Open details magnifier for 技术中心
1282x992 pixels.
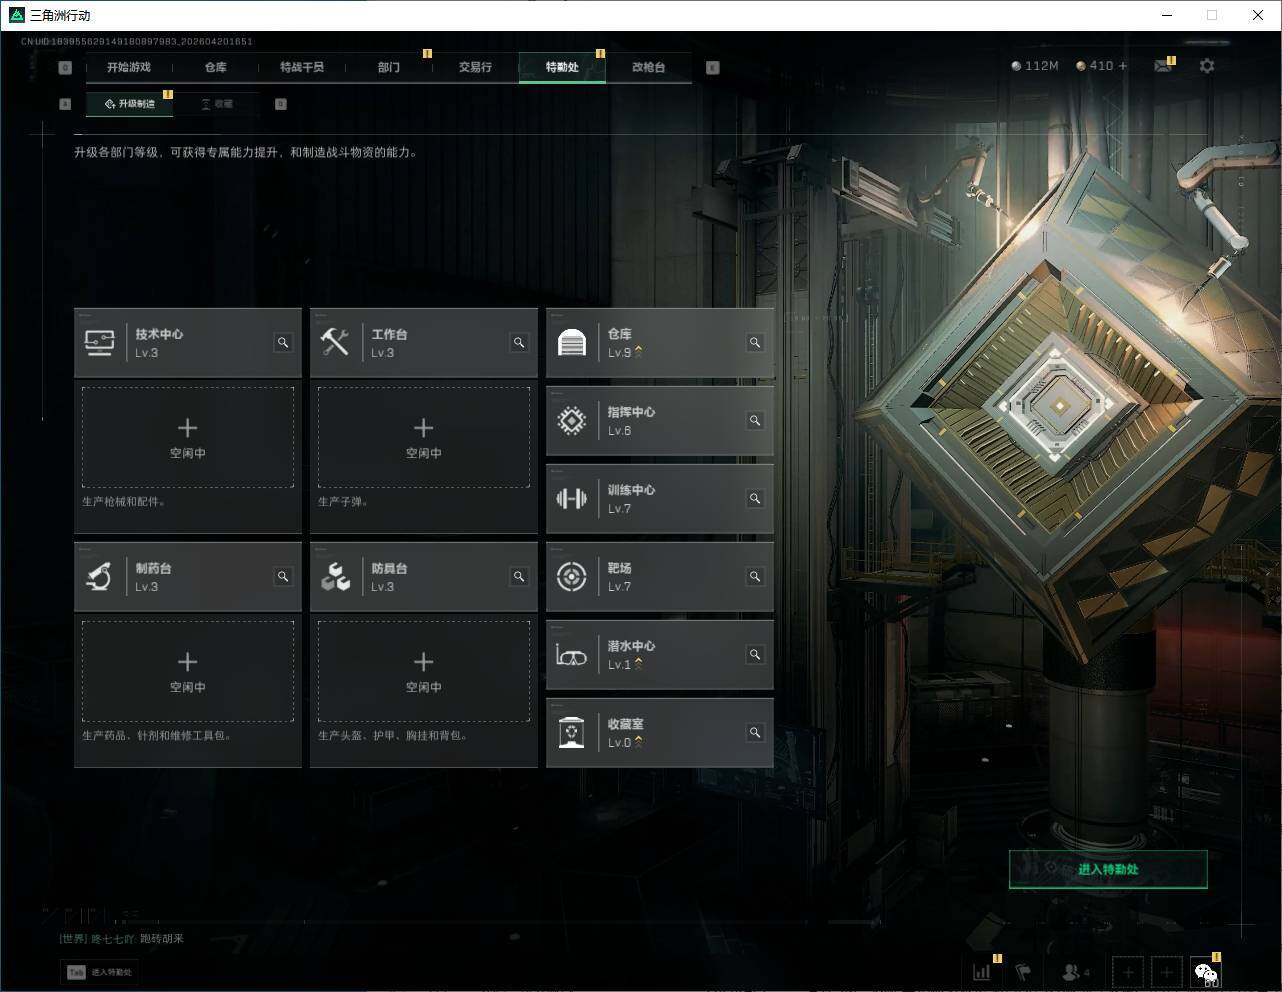[283, 343]
